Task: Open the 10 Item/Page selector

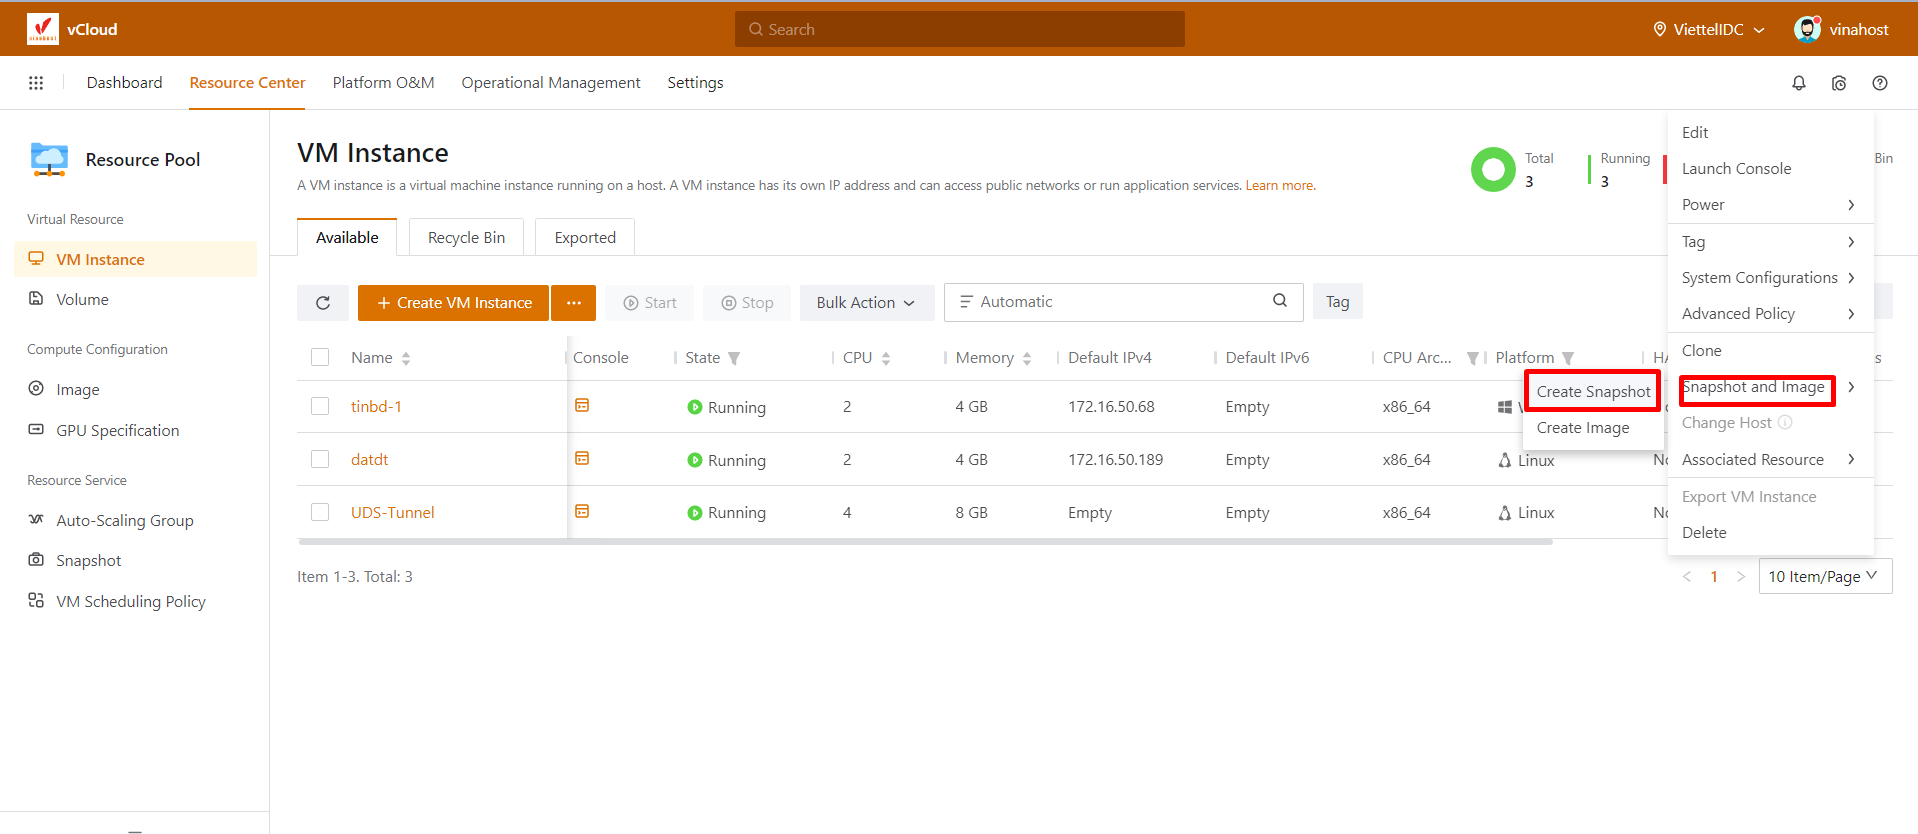Action: (x=1824, y=576)
